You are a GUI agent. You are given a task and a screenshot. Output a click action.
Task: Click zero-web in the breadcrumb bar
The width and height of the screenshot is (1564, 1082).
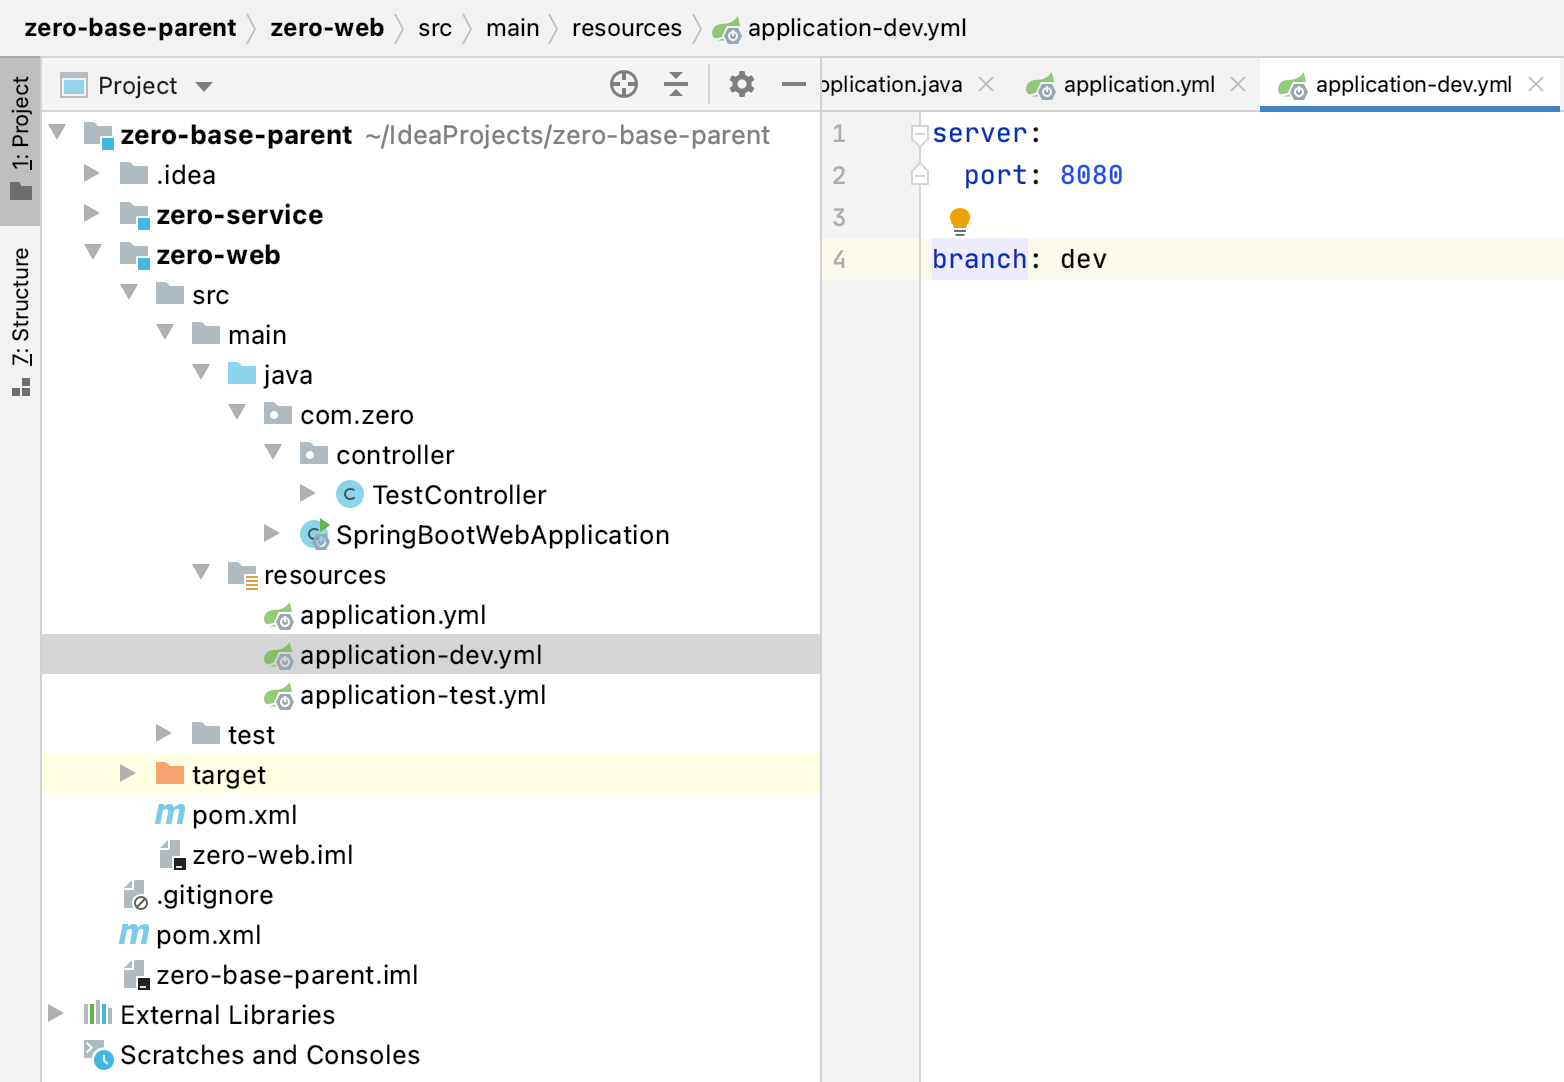point(327,28)
